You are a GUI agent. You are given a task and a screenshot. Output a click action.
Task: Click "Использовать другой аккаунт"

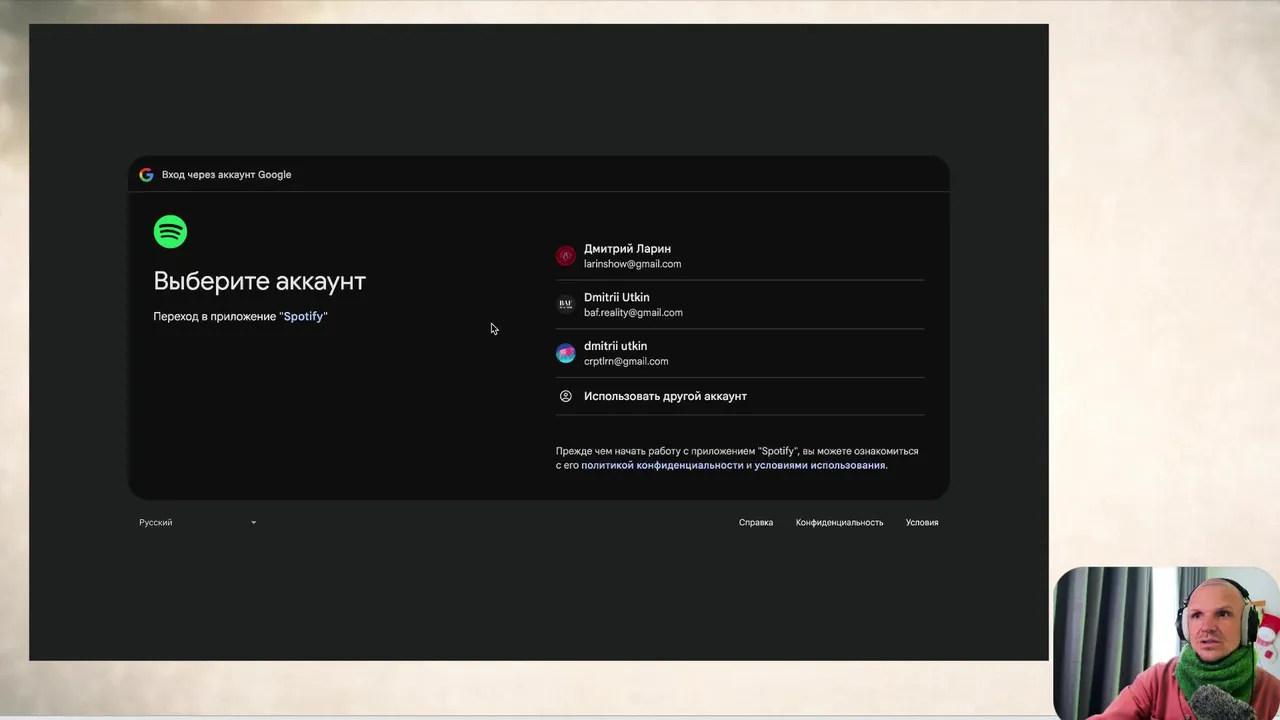[x=740, y=396]
